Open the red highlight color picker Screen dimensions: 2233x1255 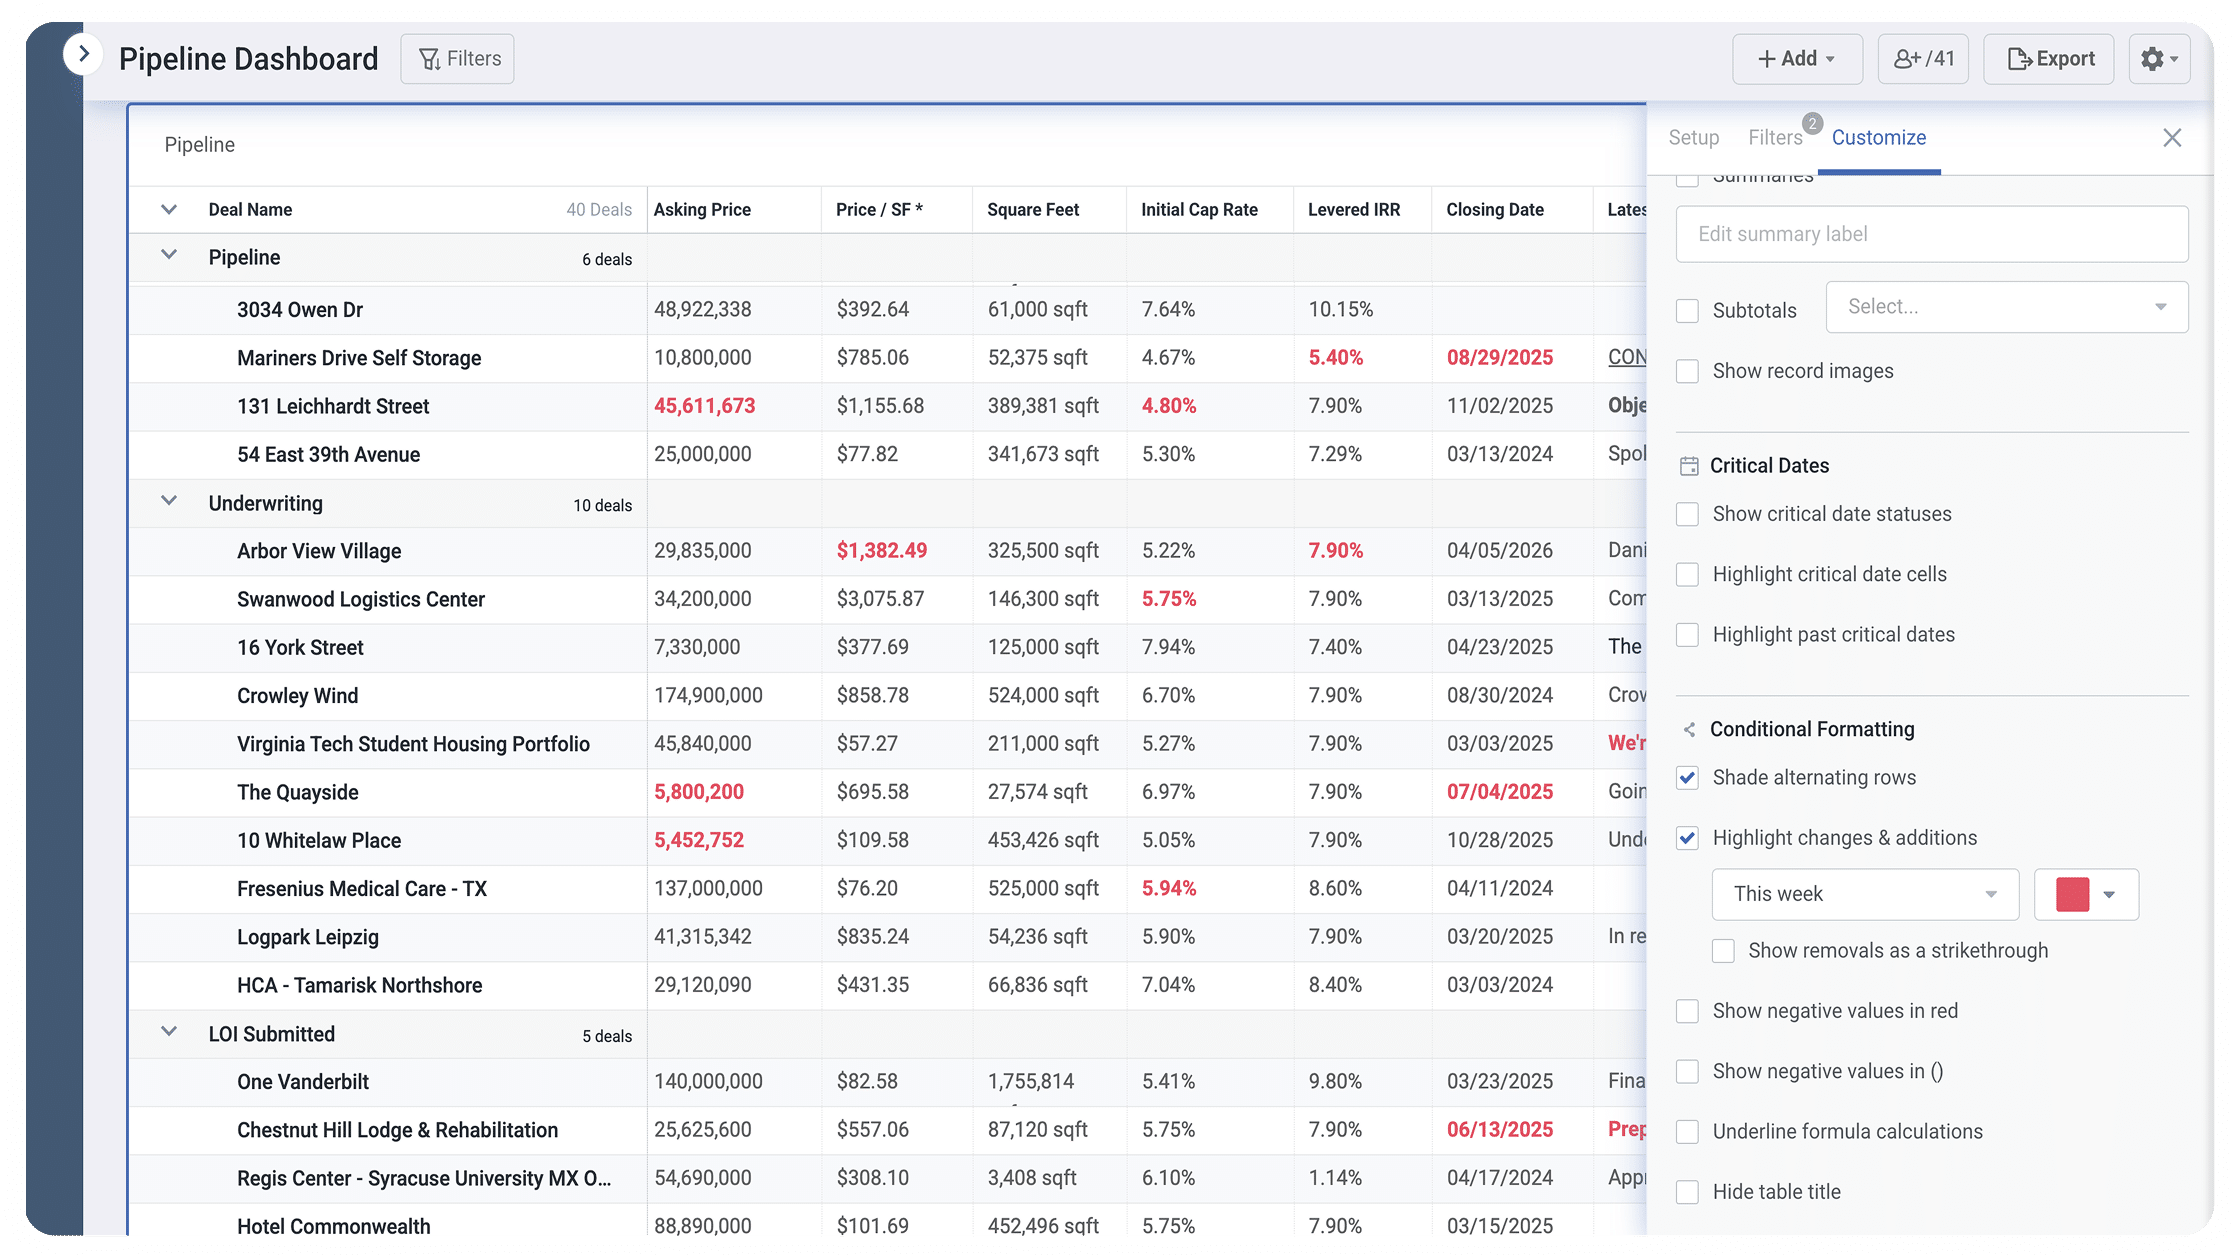click(x=2086, y=894)
